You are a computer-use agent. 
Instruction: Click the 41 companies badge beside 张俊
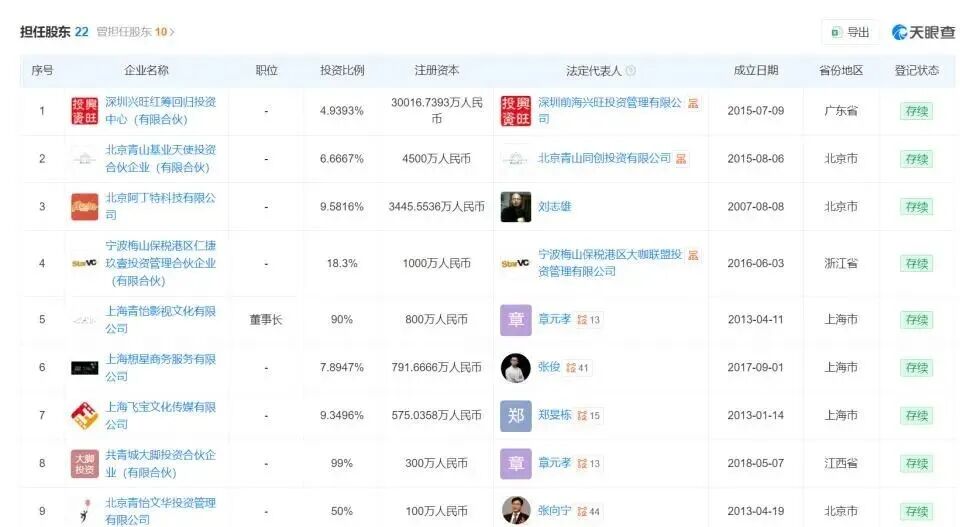pos(577,368)
